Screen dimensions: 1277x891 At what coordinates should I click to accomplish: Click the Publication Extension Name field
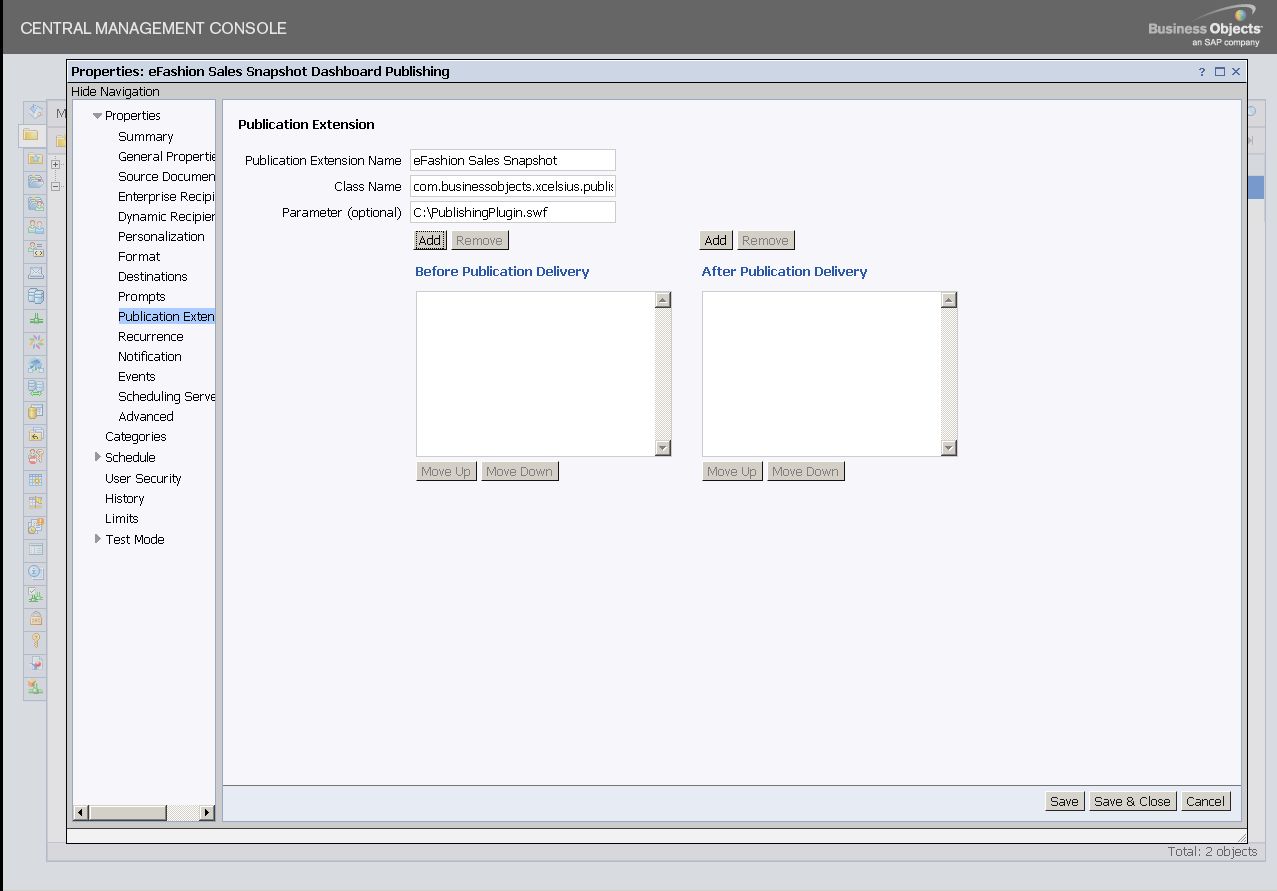pyautogui.click(x=513, y=160)
